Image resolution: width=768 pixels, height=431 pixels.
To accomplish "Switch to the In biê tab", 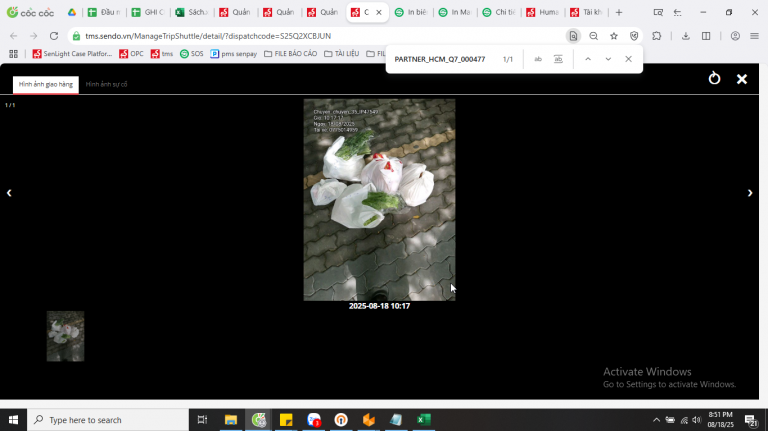I will click(410, 12).
